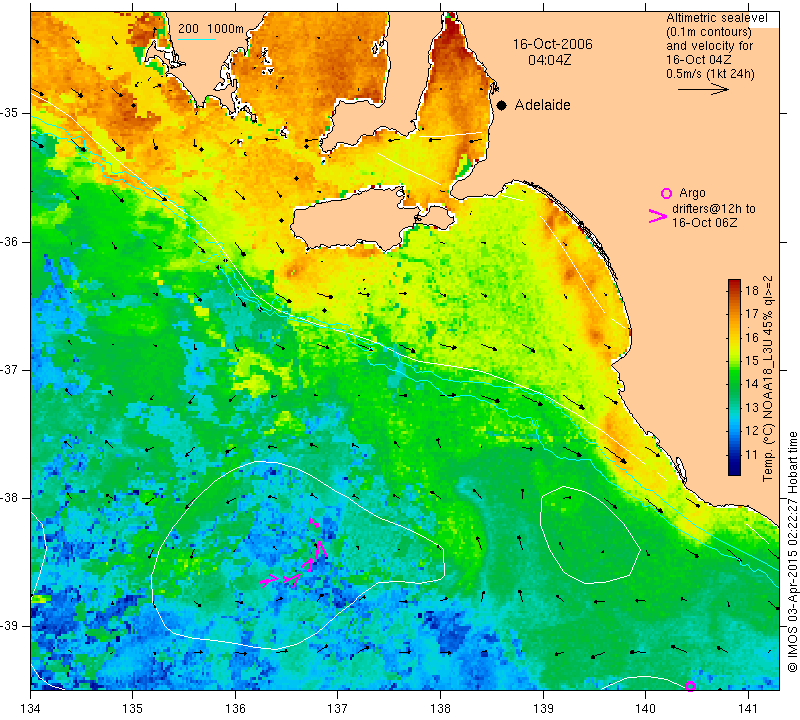The image size is (800, 720).
Task: Click the colorbar tick label 17
Action: [752, 314]
